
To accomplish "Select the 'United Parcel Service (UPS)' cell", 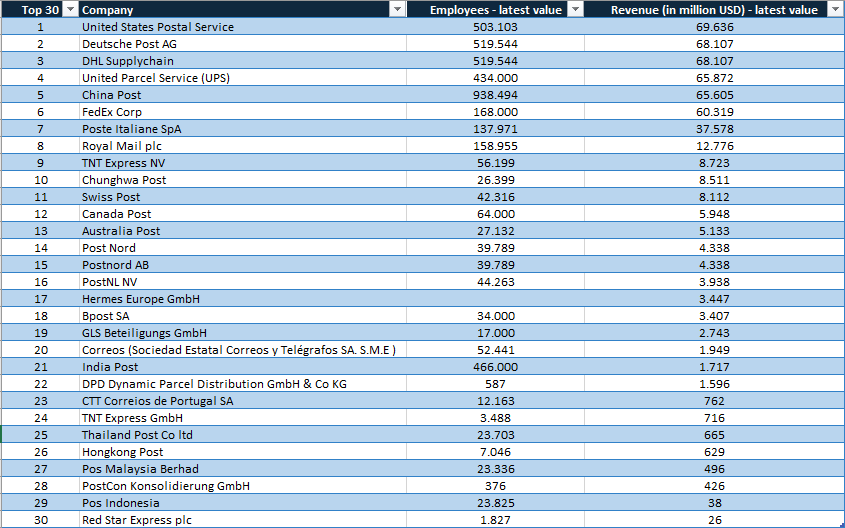I will pos(243,78).
